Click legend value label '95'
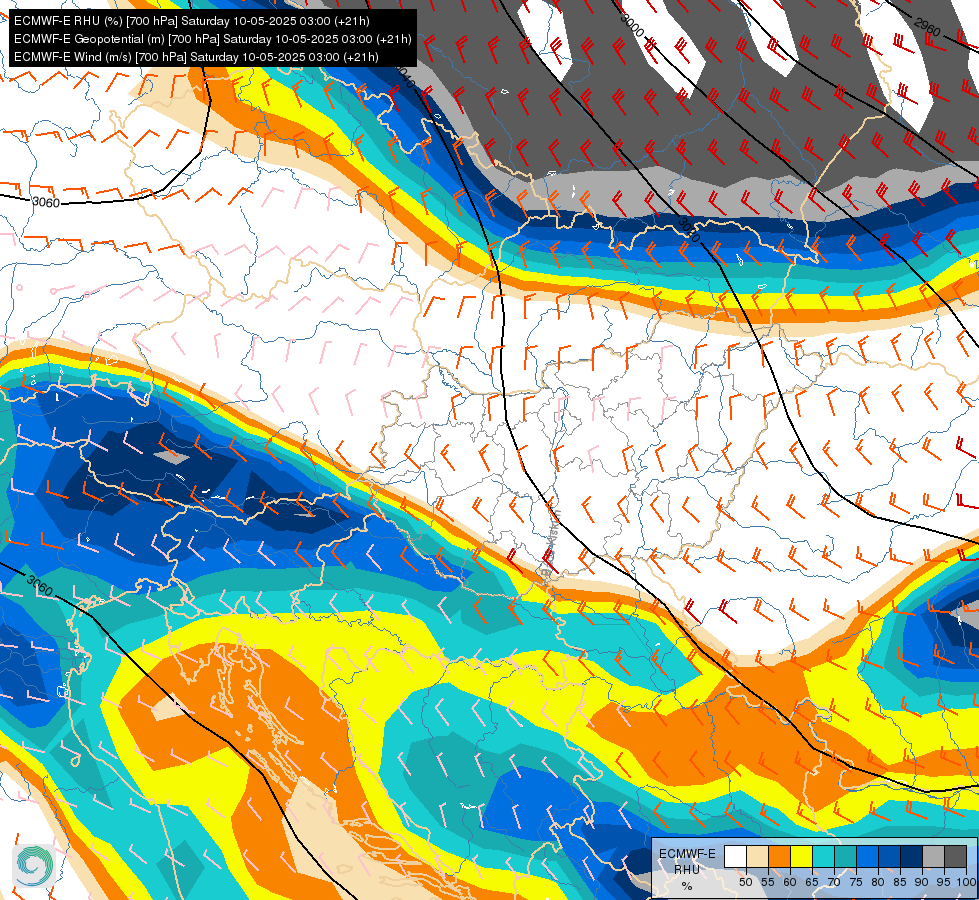The width and height of the screenshot is (979, 900). pyautogui.click(x=943, y=883)
